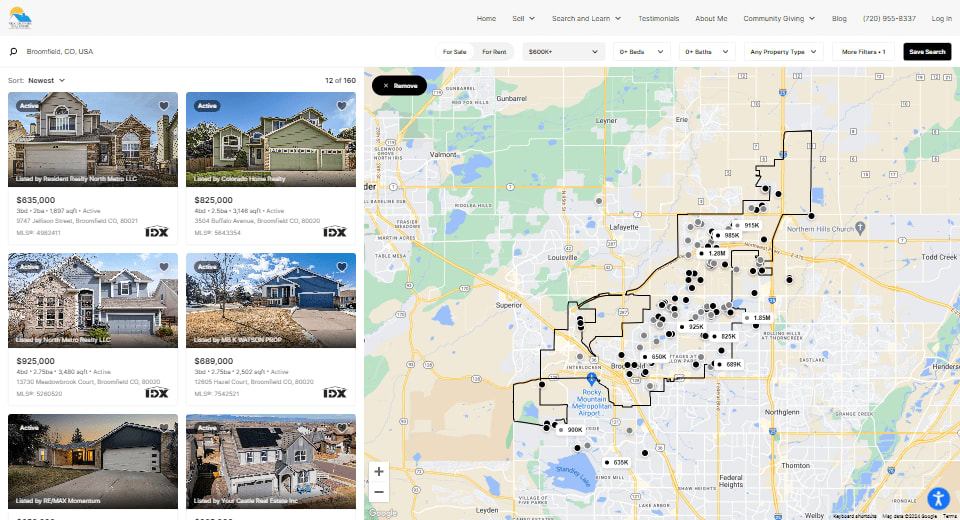Select the 915K map price marker

point(748,225)
